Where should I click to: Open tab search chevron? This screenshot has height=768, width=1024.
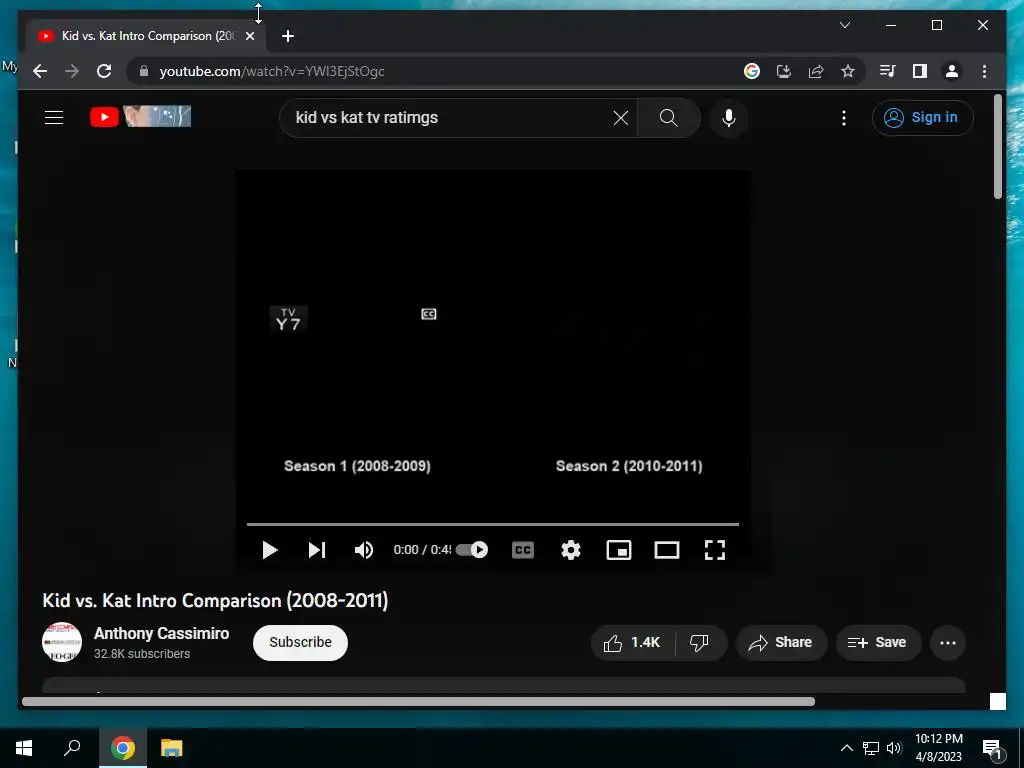(844, 25)
